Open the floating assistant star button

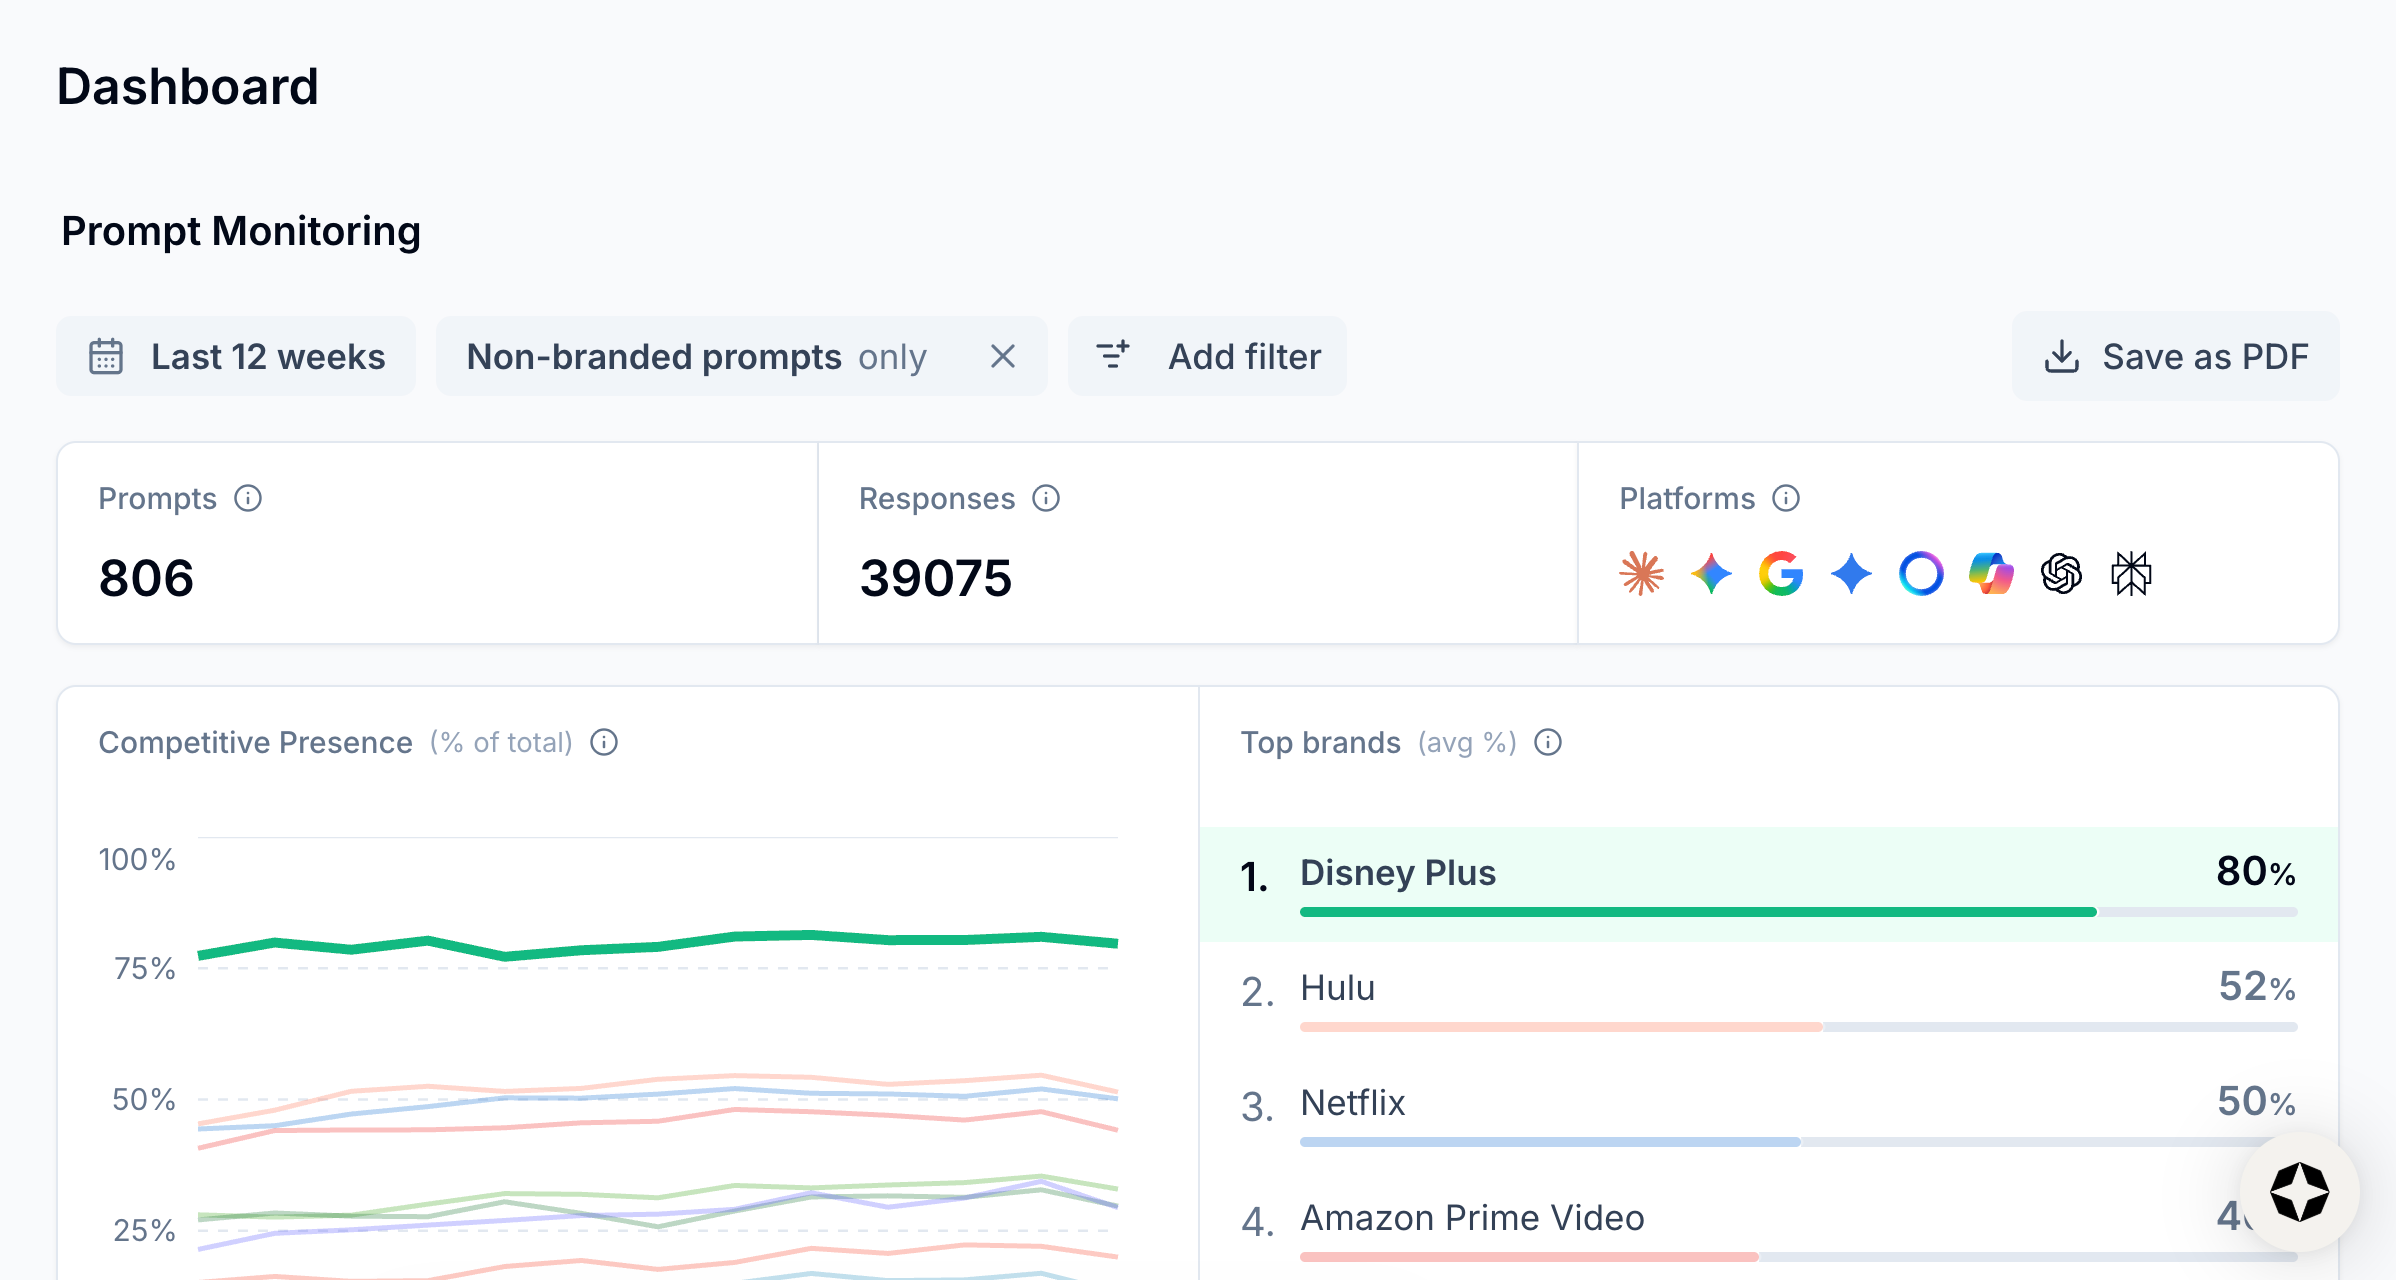pos(2299,1192)
